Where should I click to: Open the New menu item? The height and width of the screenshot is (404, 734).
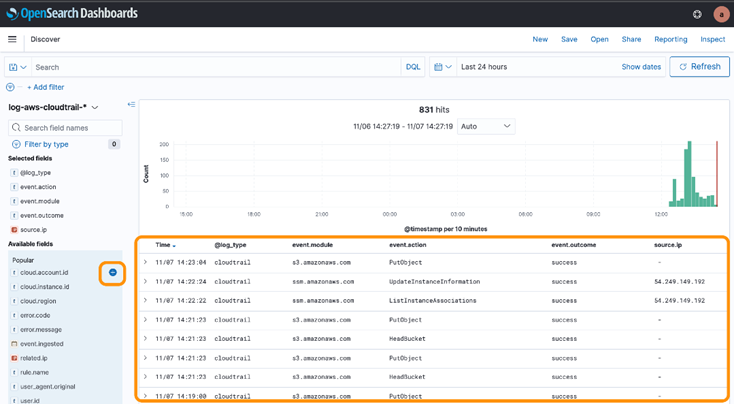click(x=540, y=39)
